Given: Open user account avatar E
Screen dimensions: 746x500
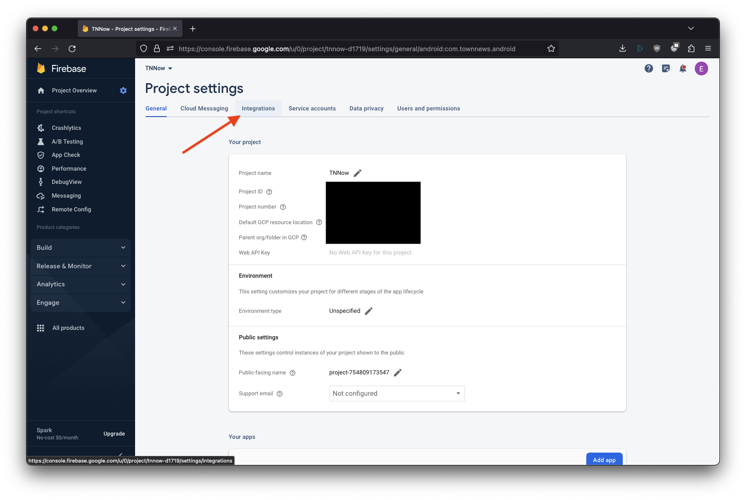Looking at the screenshot, I should pyautogui.click(x=701, y=69).
